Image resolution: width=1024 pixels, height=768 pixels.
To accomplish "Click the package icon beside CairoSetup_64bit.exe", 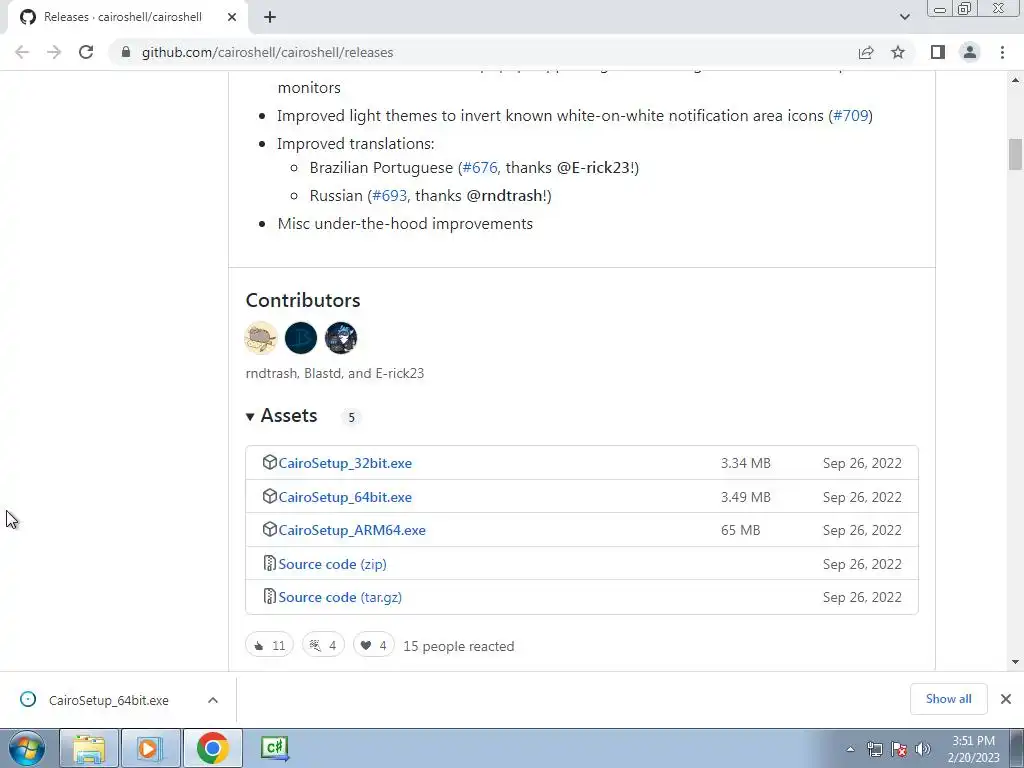I will coord(270,496).
